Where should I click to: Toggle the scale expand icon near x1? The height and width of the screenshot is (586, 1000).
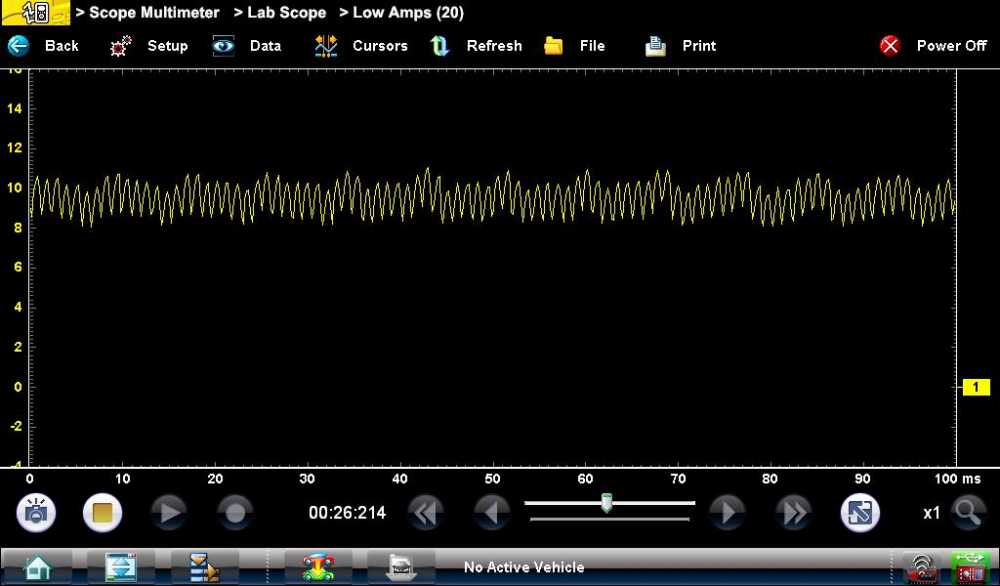tap(861, 512)
